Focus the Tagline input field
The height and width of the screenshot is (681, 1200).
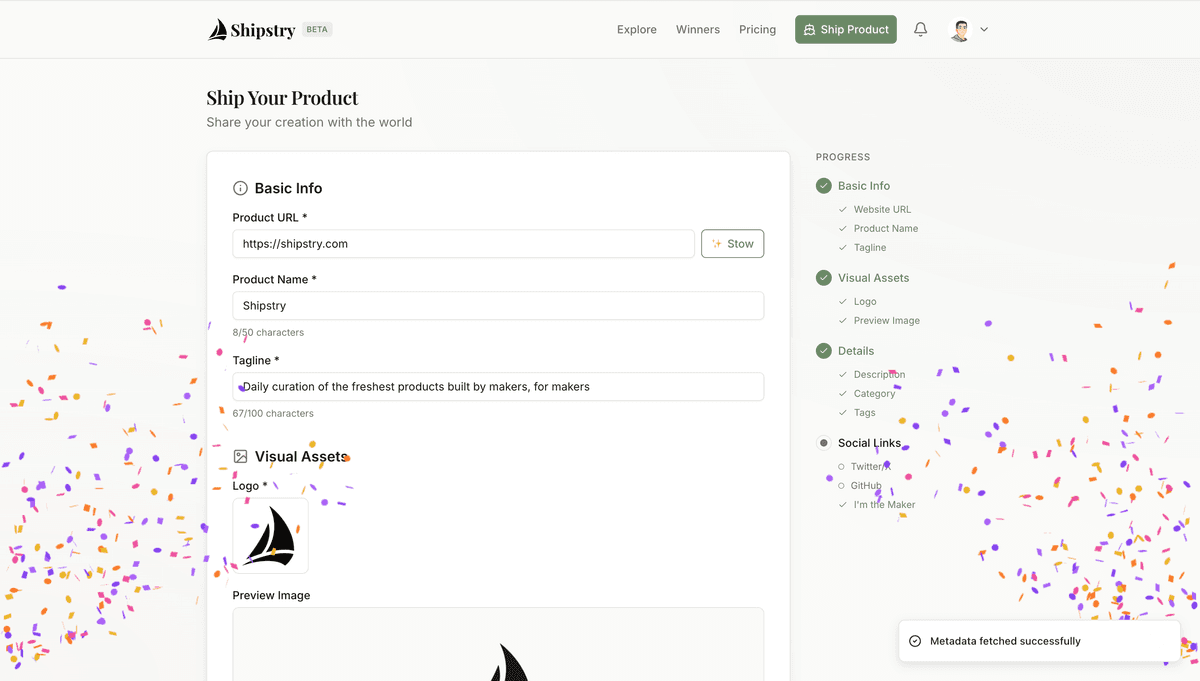point(498,387)
